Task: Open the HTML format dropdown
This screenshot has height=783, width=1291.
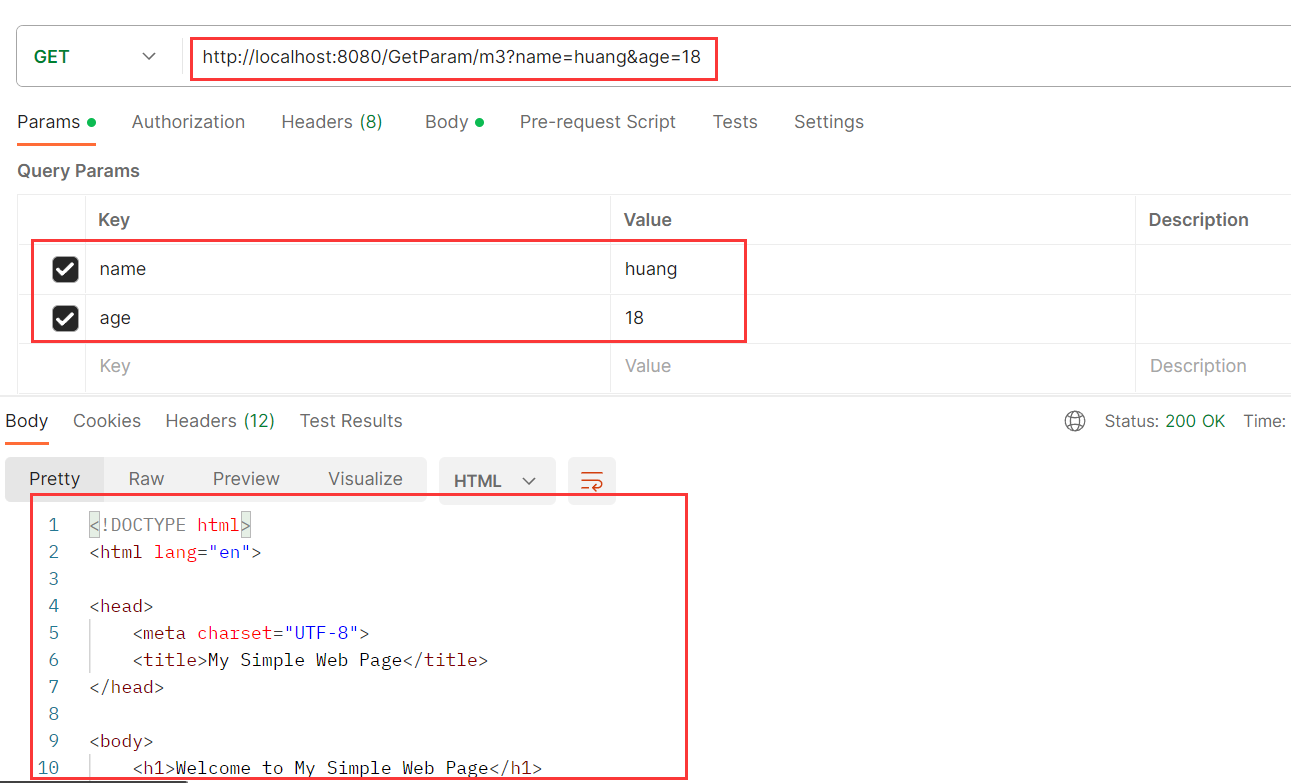Action: point(497,481)
